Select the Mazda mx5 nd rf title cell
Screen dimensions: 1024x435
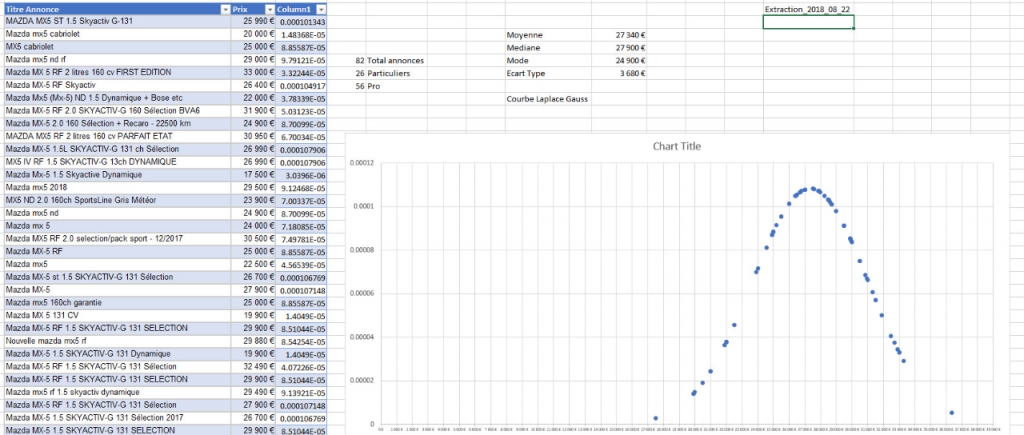[x=117, y=59]
